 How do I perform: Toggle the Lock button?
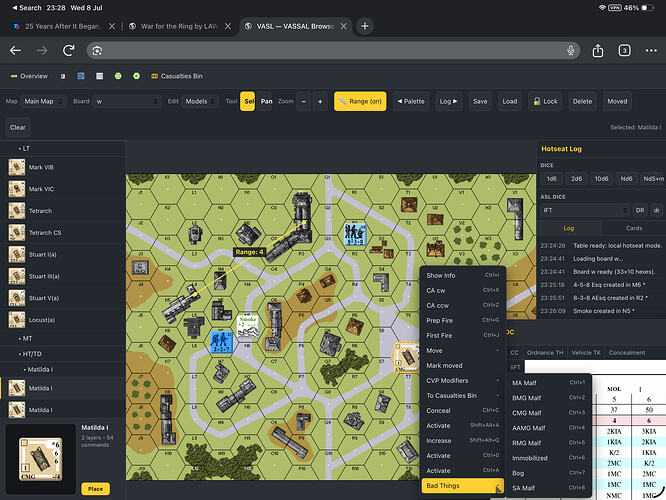tap(545, 101)
